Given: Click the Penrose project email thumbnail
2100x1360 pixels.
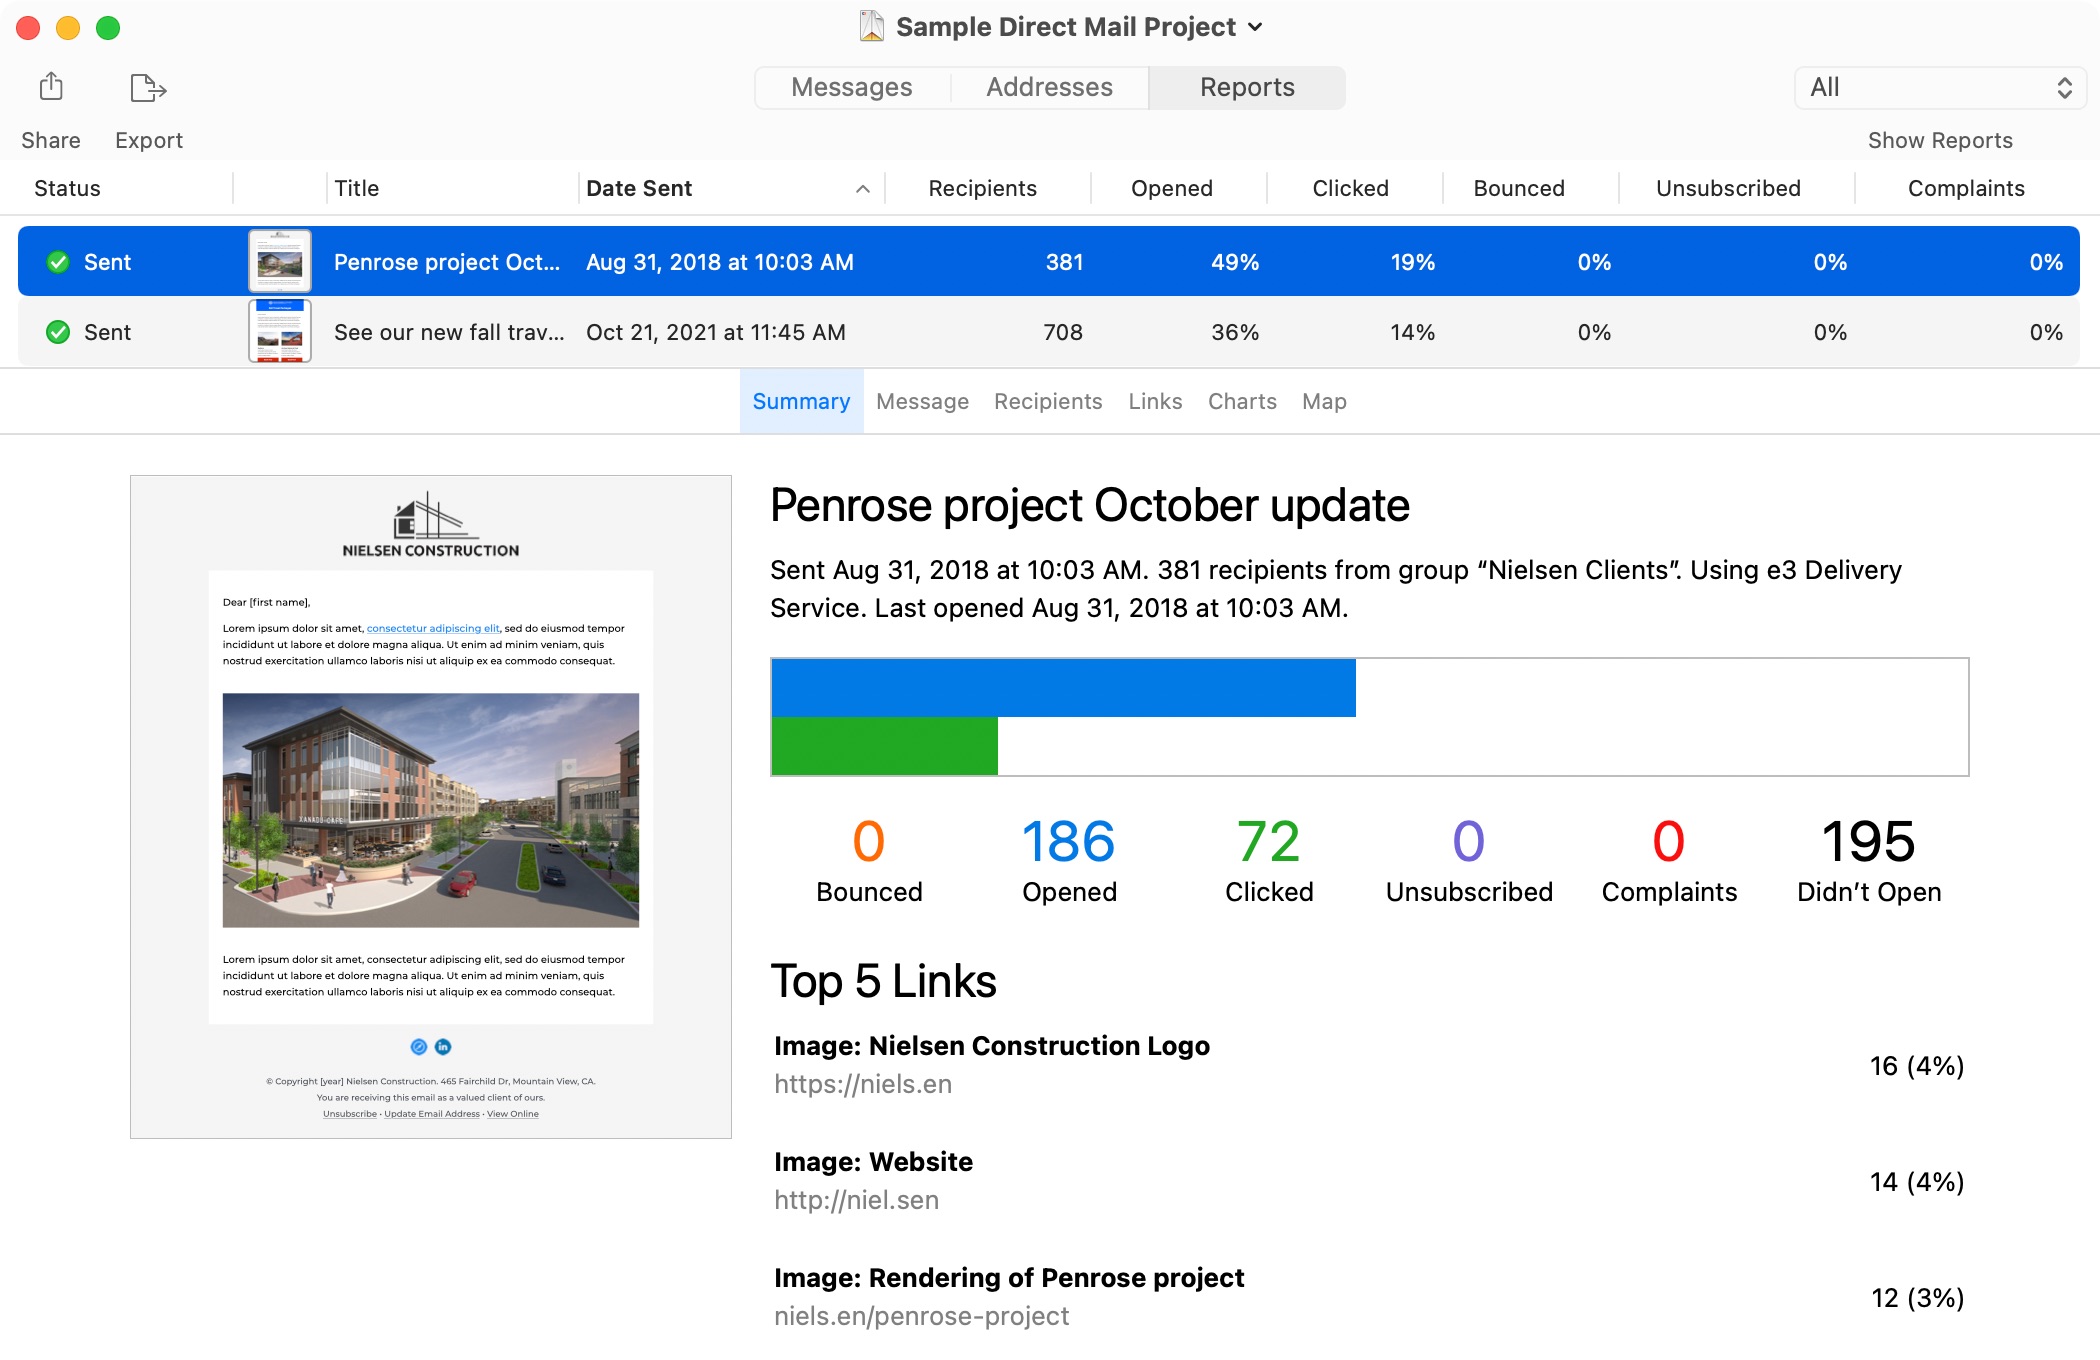Looking at the screenshot, I should tap(280, 262).
